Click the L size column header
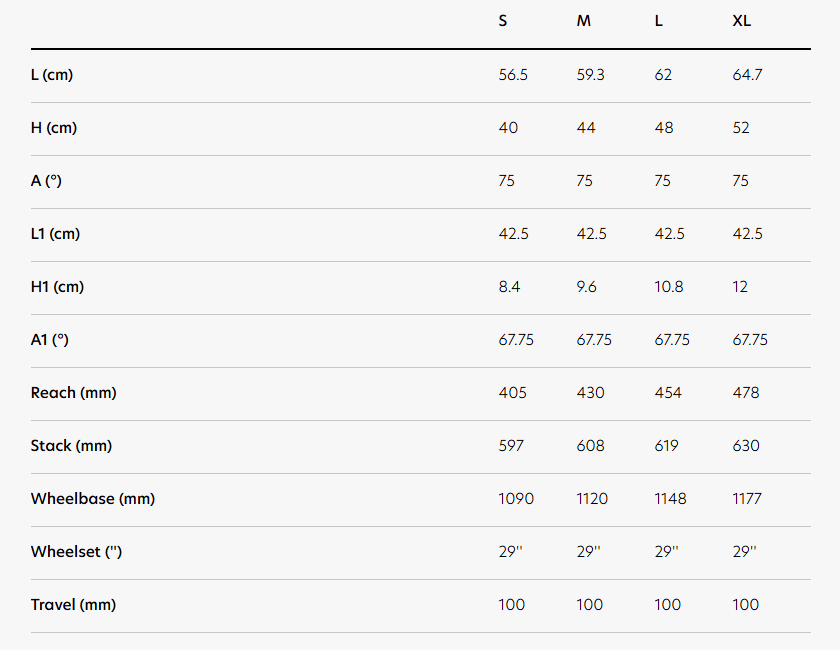 click(x=658, y=21)
